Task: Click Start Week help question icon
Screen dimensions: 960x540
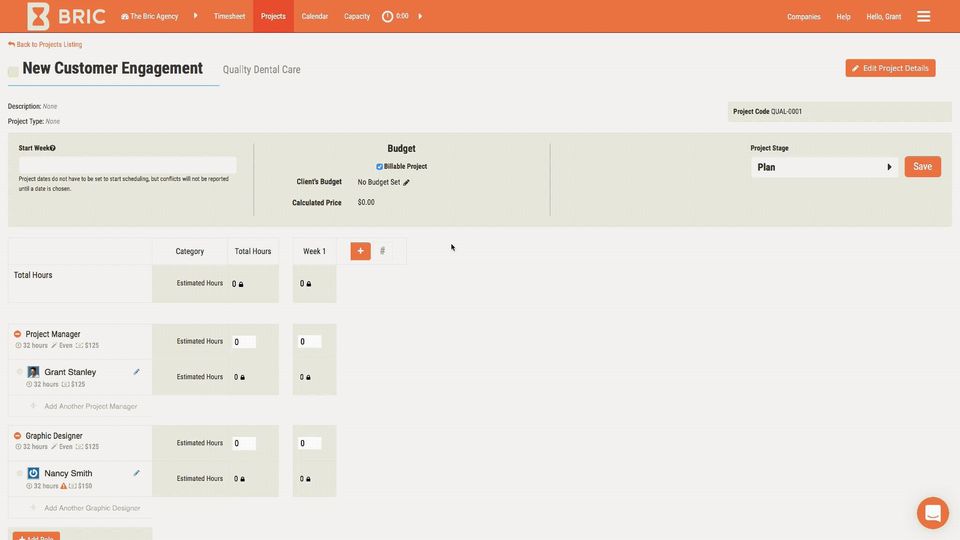Action: point(53,148)
